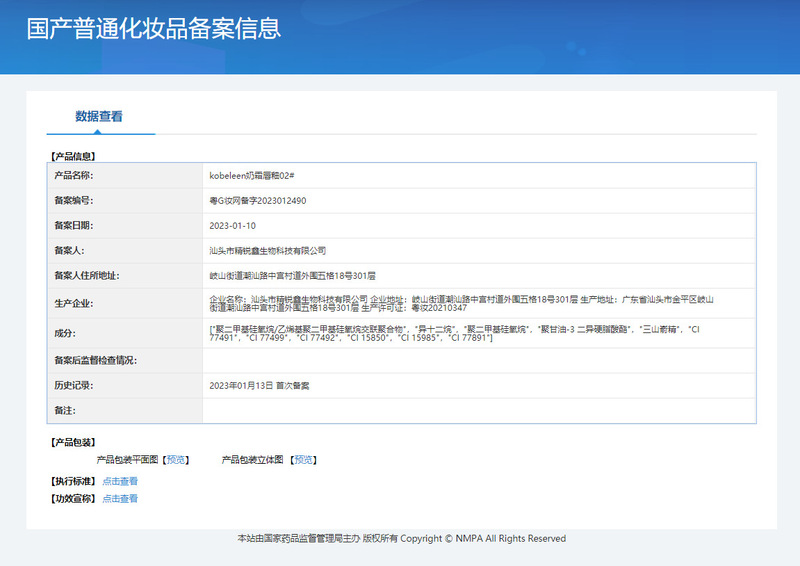Click 点击查看 next to 执行标准
Viewport: 800px width, 566px height.
(120, 481)
